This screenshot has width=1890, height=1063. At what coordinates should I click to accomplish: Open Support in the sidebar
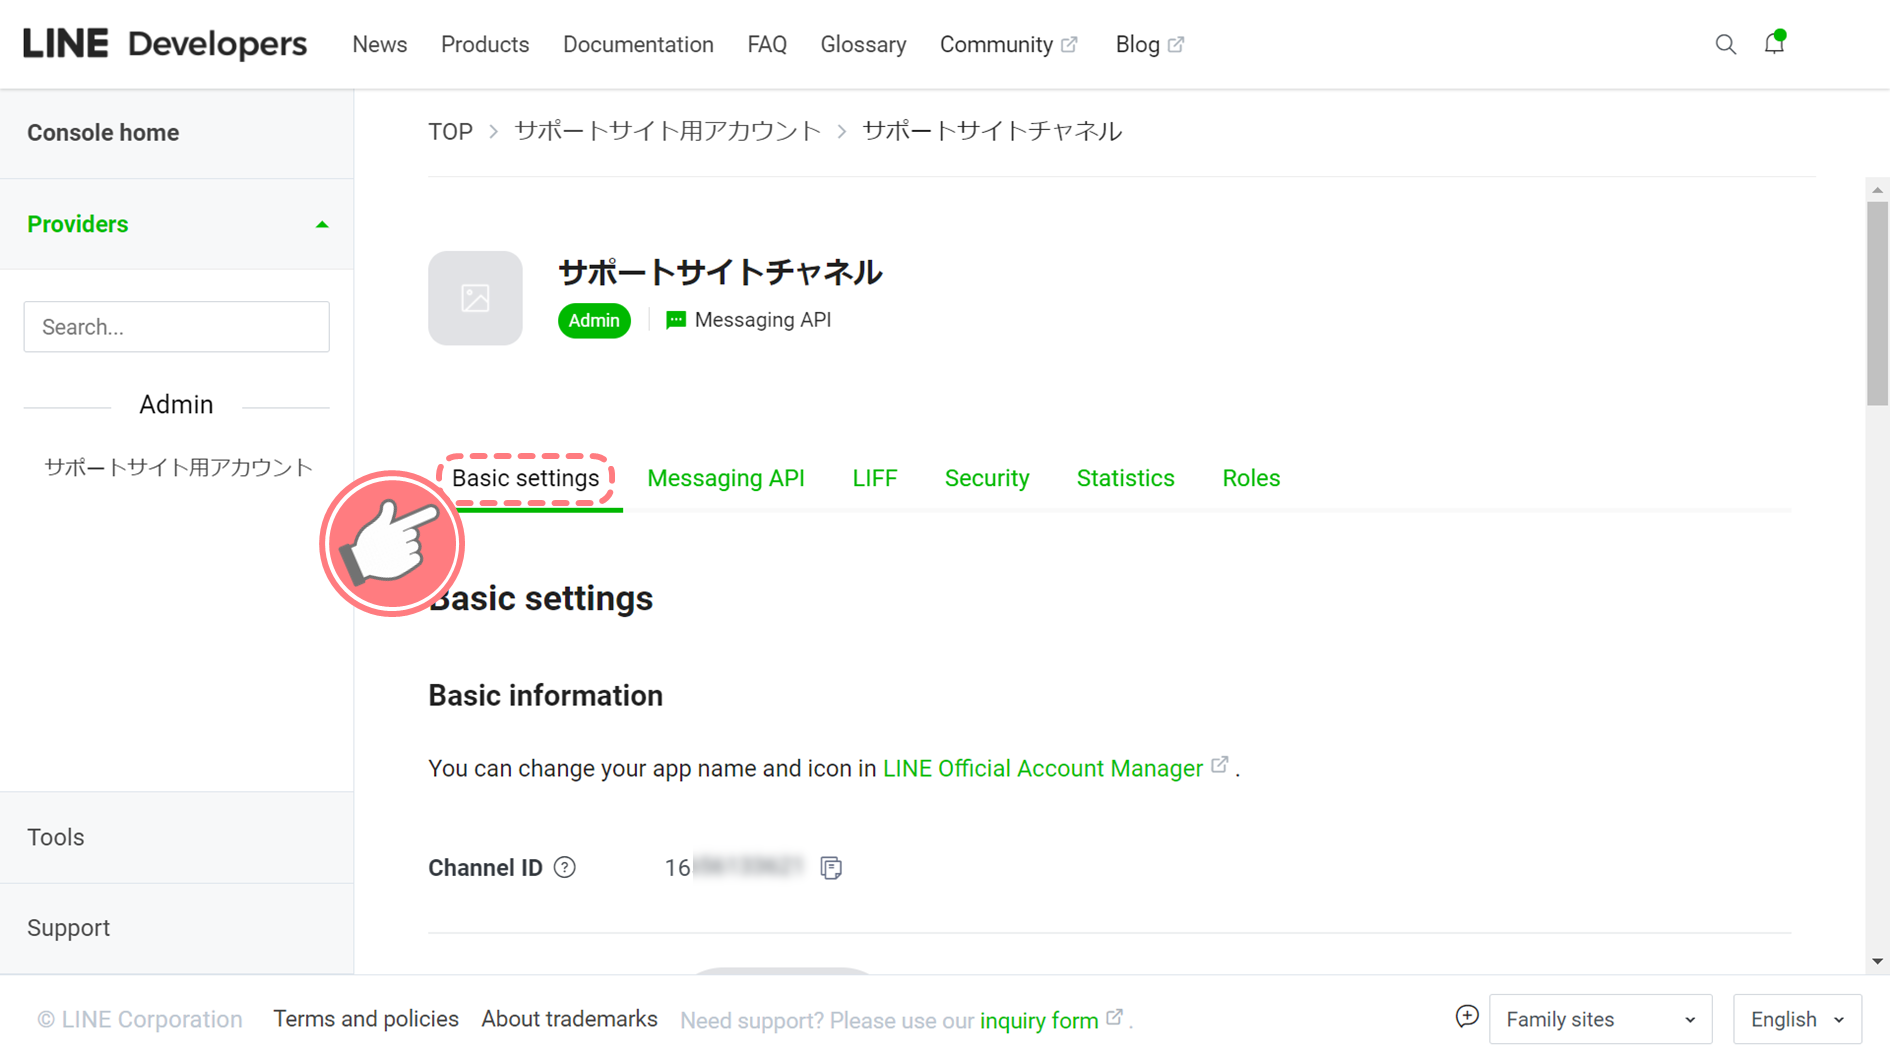tap(68, 928)
